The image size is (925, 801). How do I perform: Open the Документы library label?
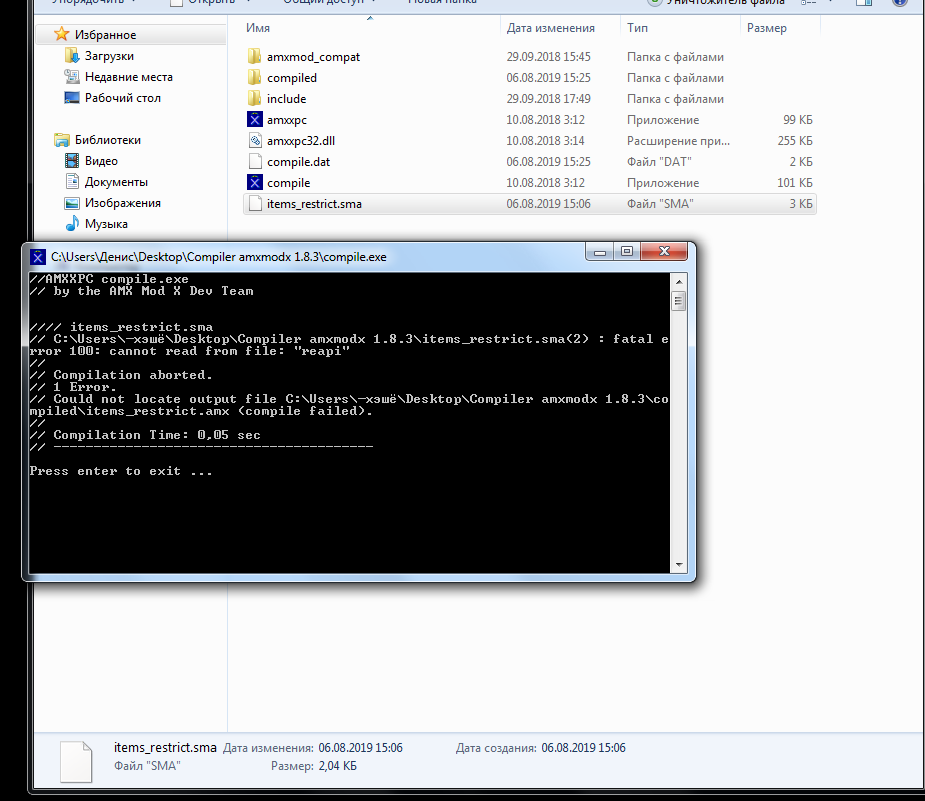pos(116,182)
